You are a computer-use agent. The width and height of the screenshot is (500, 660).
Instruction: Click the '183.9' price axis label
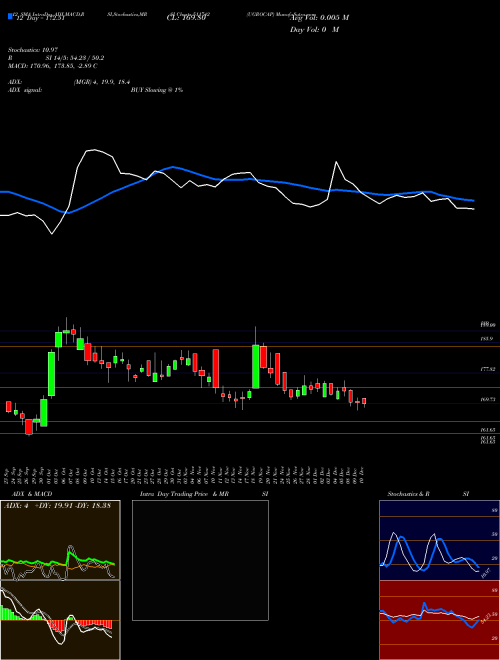click(487, 339)
